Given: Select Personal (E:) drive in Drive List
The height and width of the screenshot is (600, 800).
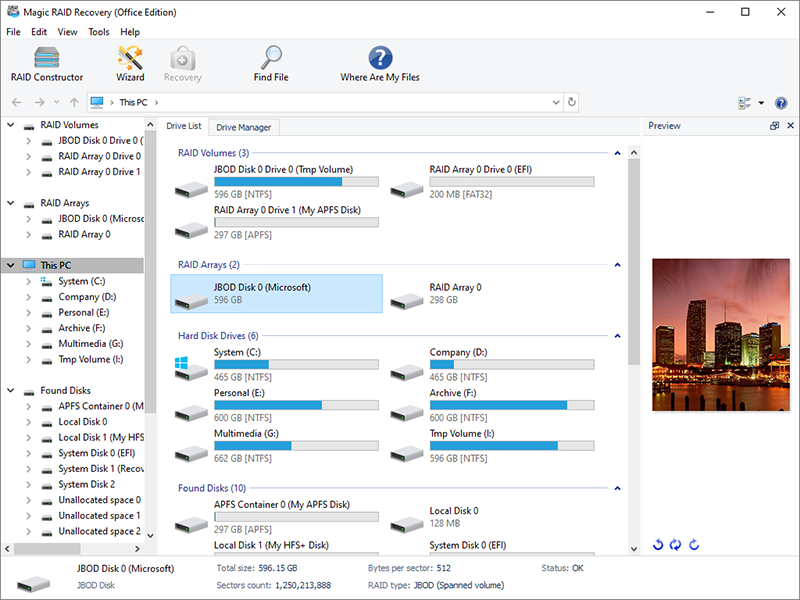Looking at the screenshot, I should coord(276,405).
